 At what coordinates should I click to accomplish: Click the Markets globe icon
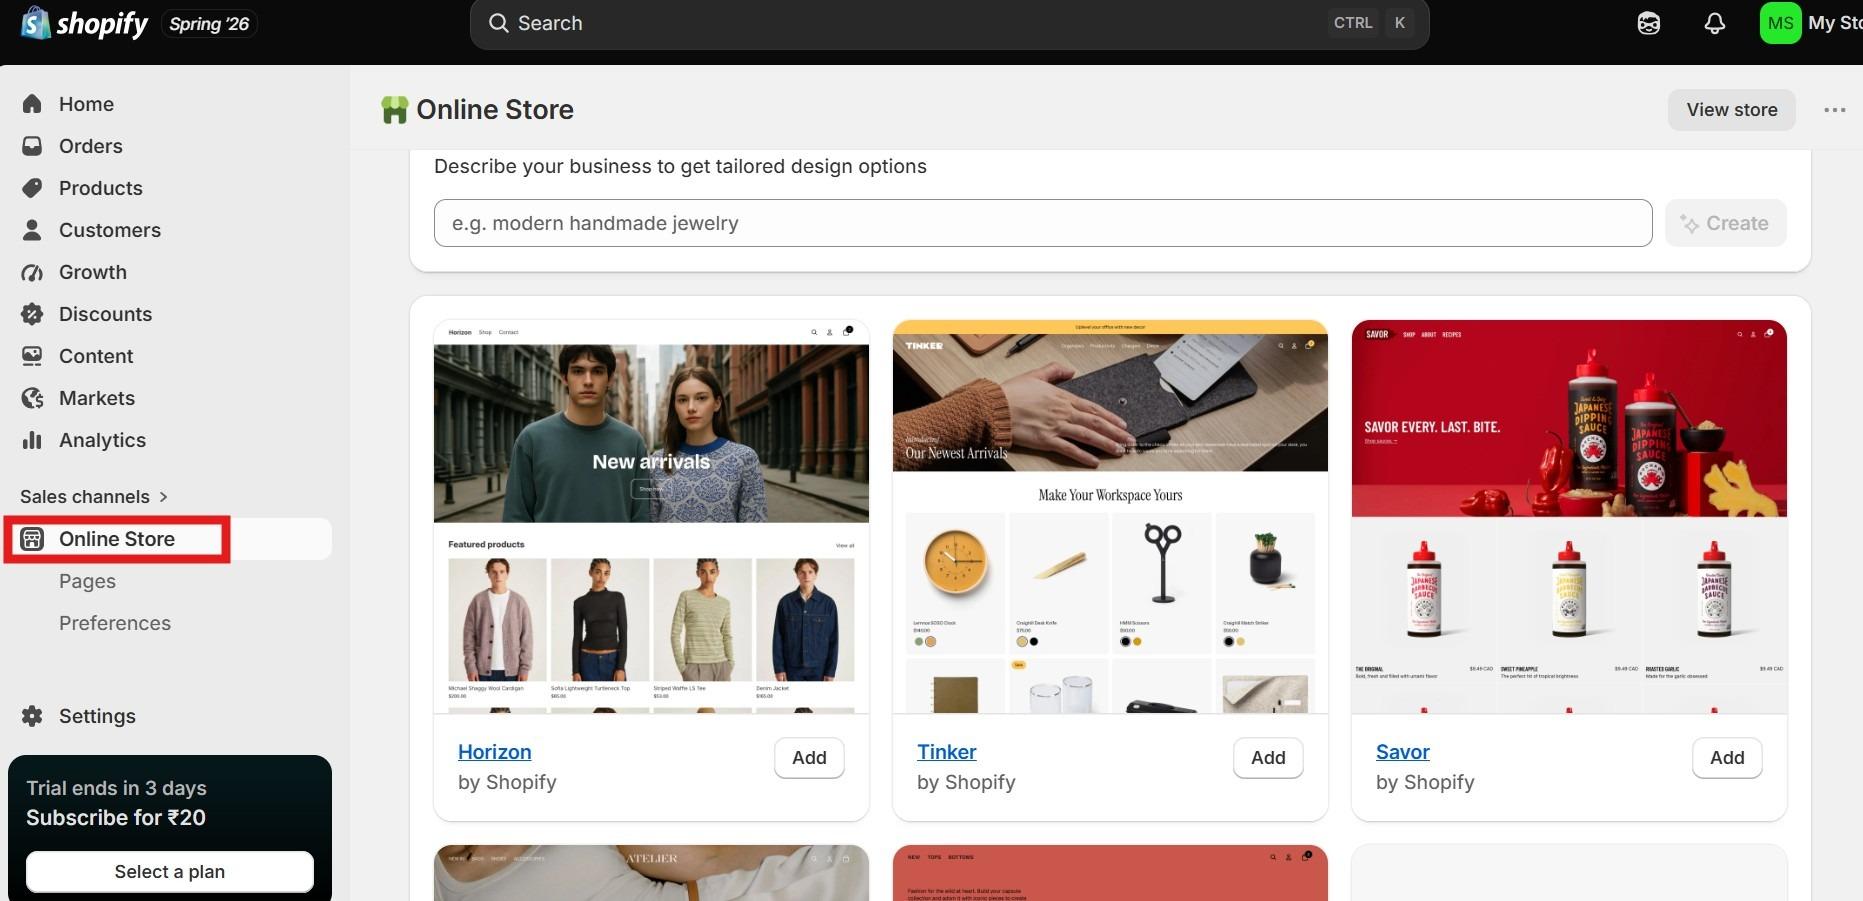pyautogui.click(x=32, y=398)
